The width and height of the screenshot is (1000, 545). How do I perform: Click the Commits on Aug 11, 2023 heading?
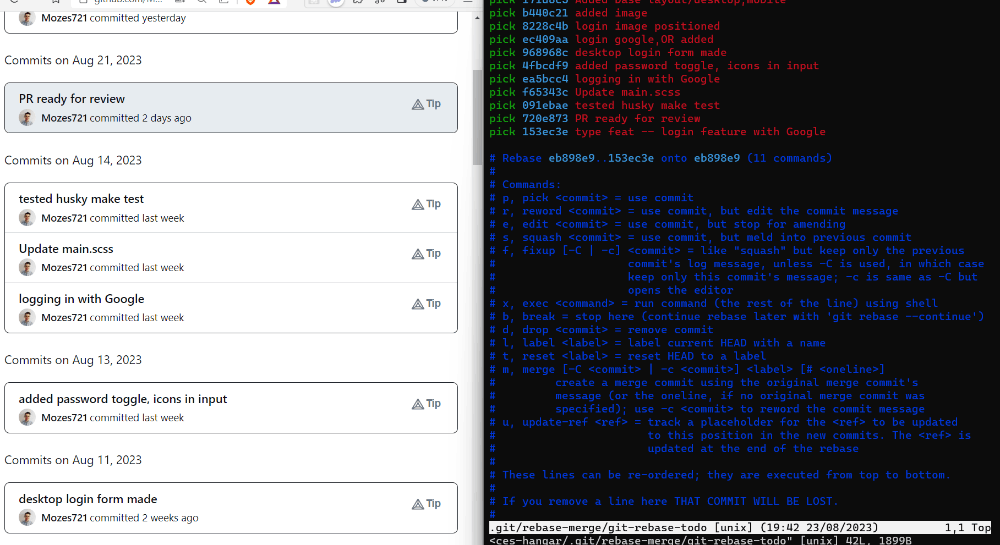tap(73, 460)
